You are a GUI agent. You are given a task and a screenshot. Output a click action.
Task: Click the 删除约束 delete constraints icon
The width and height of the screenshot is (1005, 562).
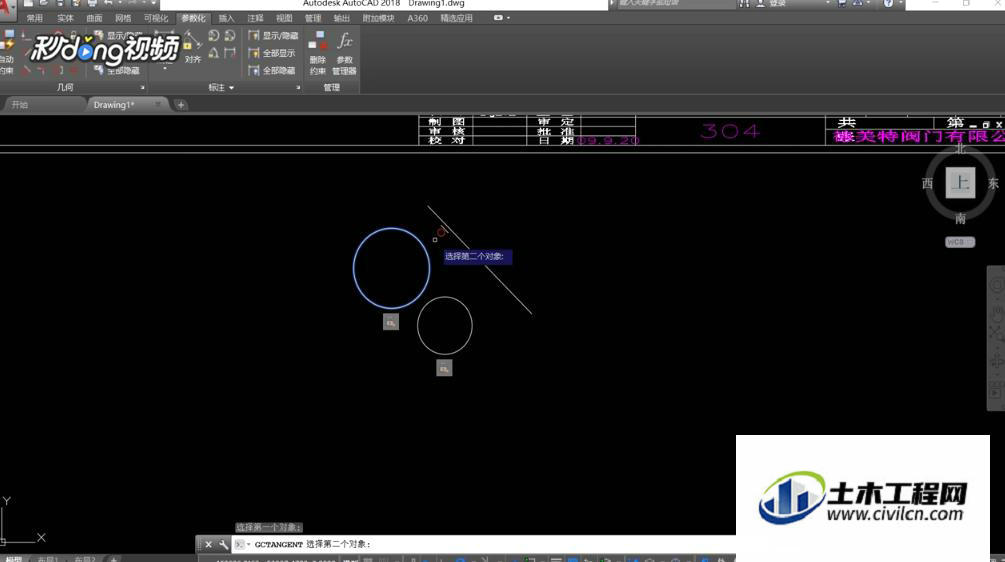coord(317,53)
